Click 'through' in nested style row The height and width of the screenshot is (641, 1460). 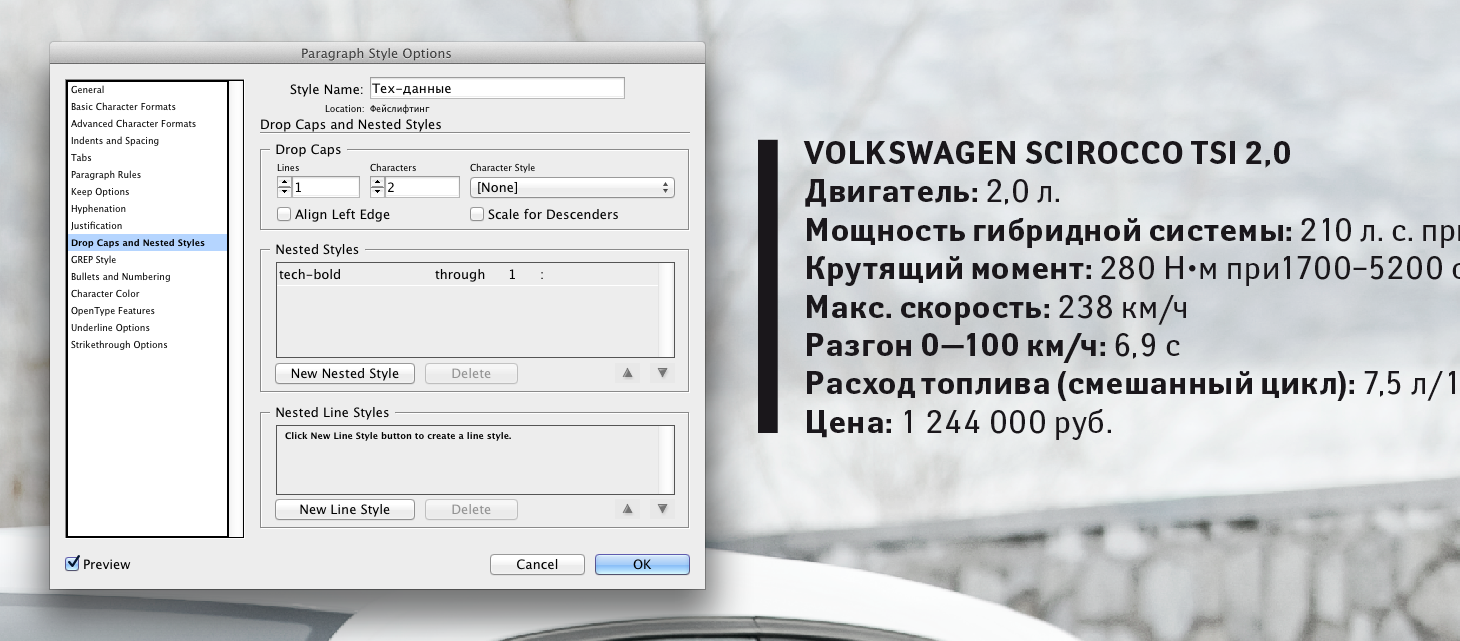[x=460, y=274]
